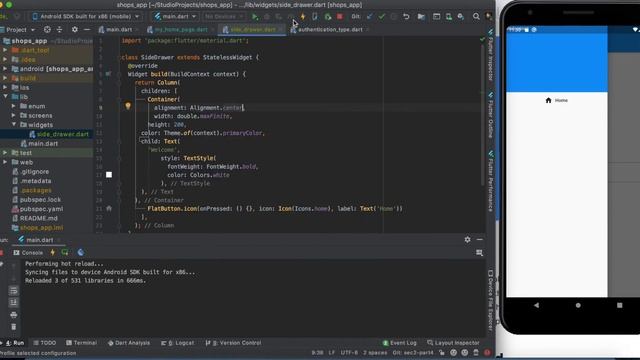Click Git branch sec2-part4 in status bar
Screen dimensions: 640x360
[412, 353]
